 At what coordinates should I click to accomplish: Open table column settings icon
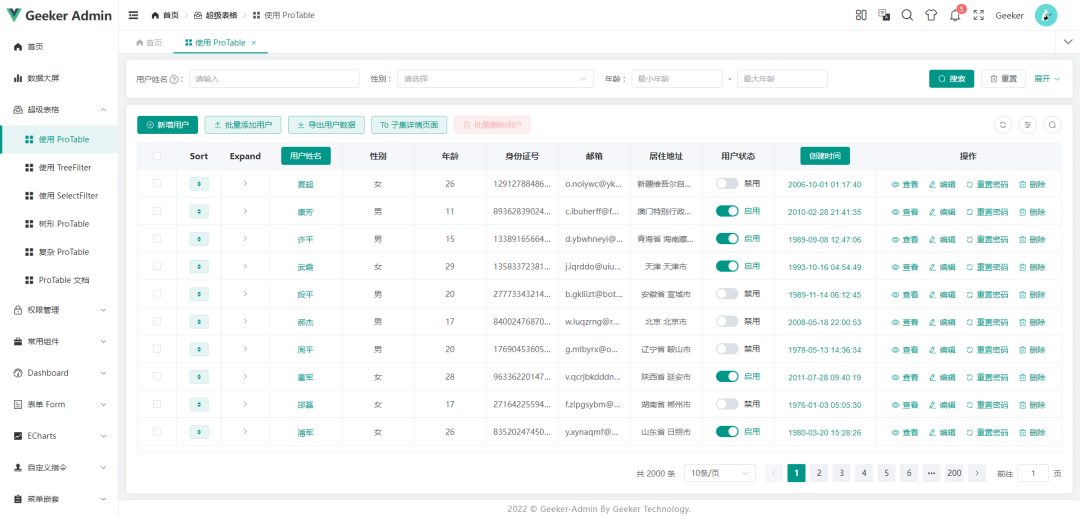pyautogui.click(x=1027, y=125)
